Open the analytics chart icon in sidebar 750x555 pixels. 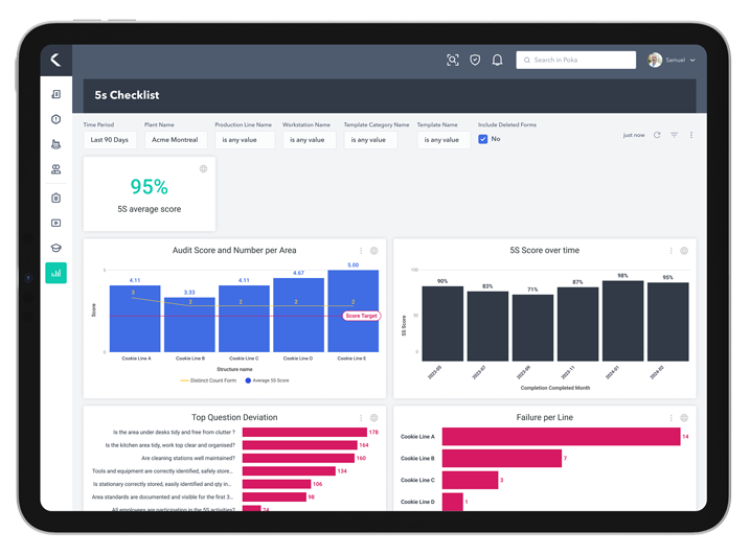[56, 272]
